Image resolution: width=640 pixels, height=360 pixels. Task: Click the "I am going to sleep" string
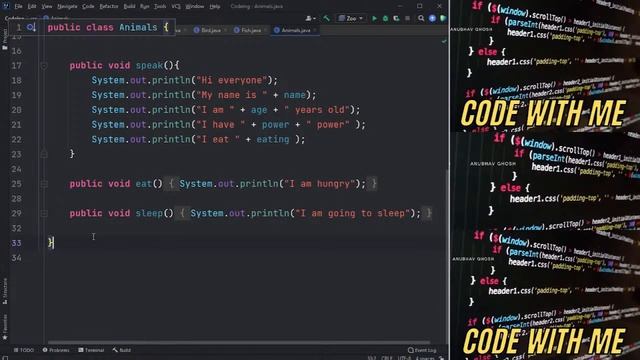pyautogui.click(x=353, y=213)
